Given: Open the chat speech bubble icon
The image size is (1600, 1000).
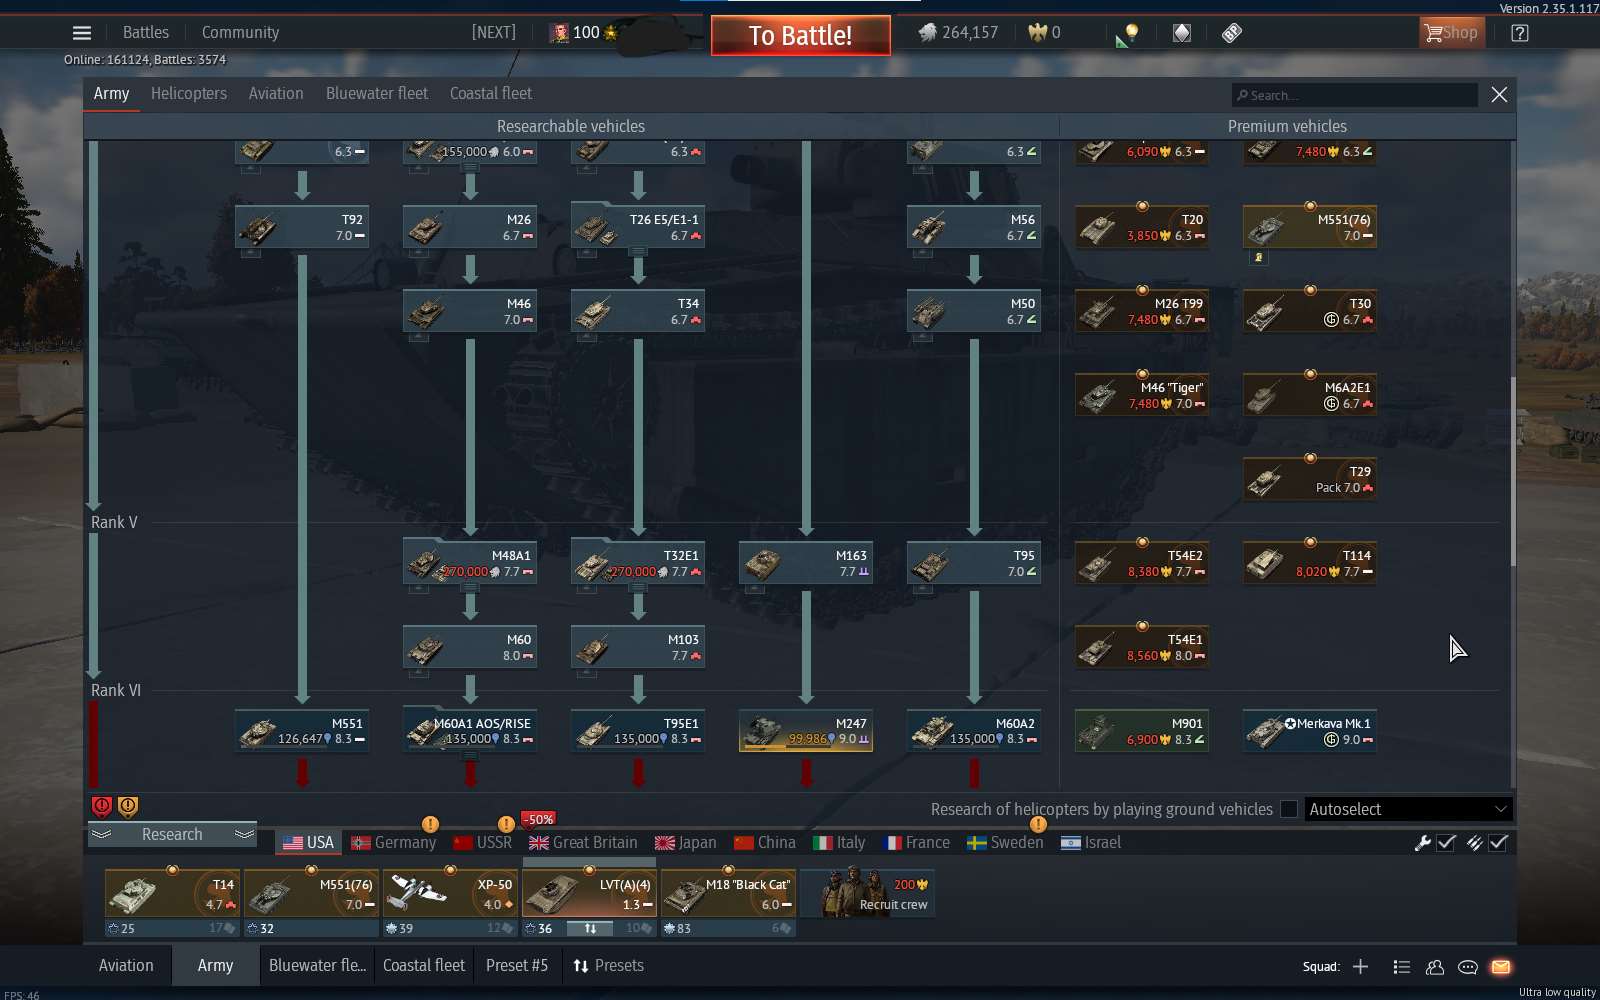Looking at the screenshot, I should (x=1468, y=967).
